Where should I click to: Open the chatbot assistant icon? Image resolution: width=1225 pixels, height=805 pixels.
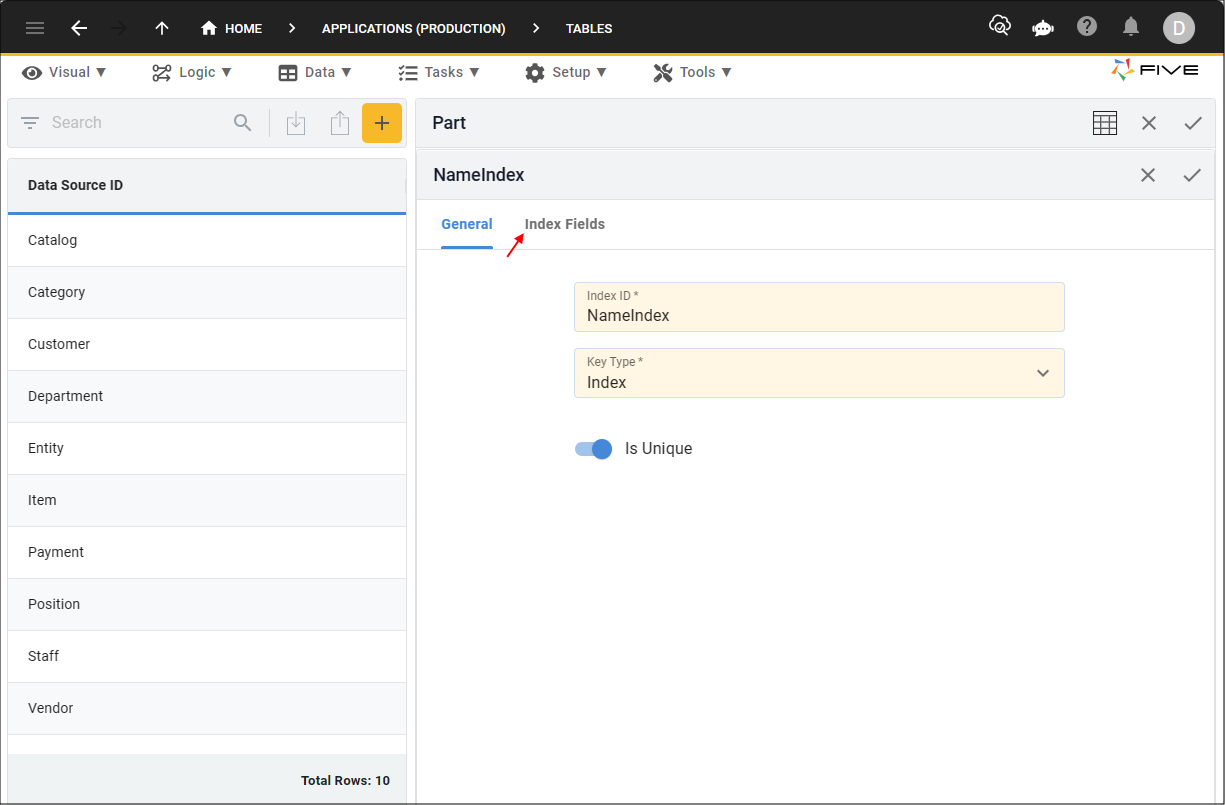(1043, 27)
